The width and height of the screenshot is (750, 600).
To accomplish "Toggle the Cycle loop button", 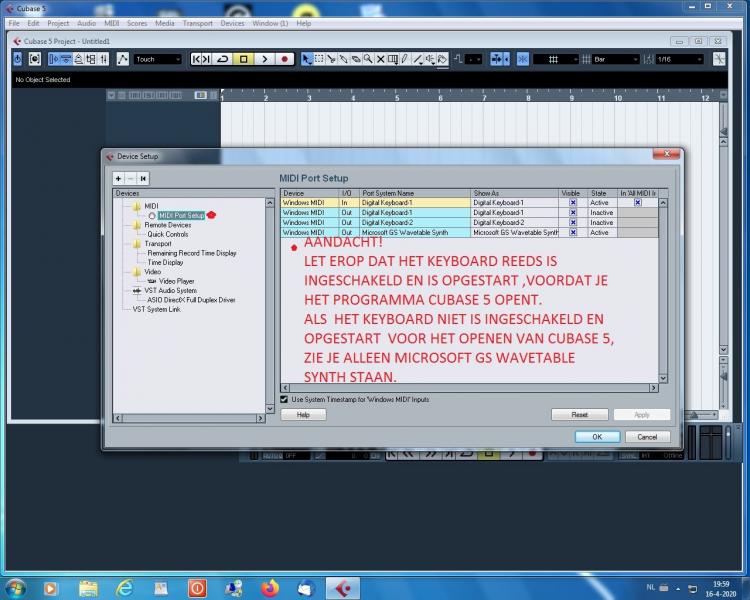I will (x=222, y=59).
